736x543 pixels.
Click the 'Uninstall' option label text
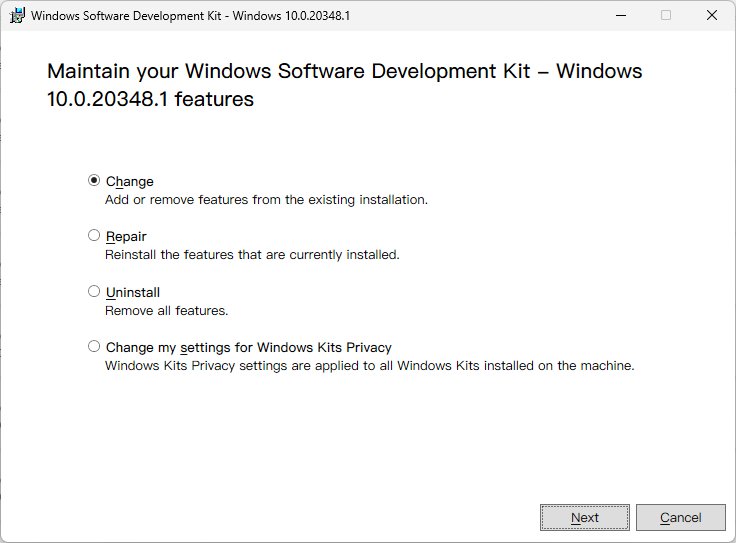[133, 293]
